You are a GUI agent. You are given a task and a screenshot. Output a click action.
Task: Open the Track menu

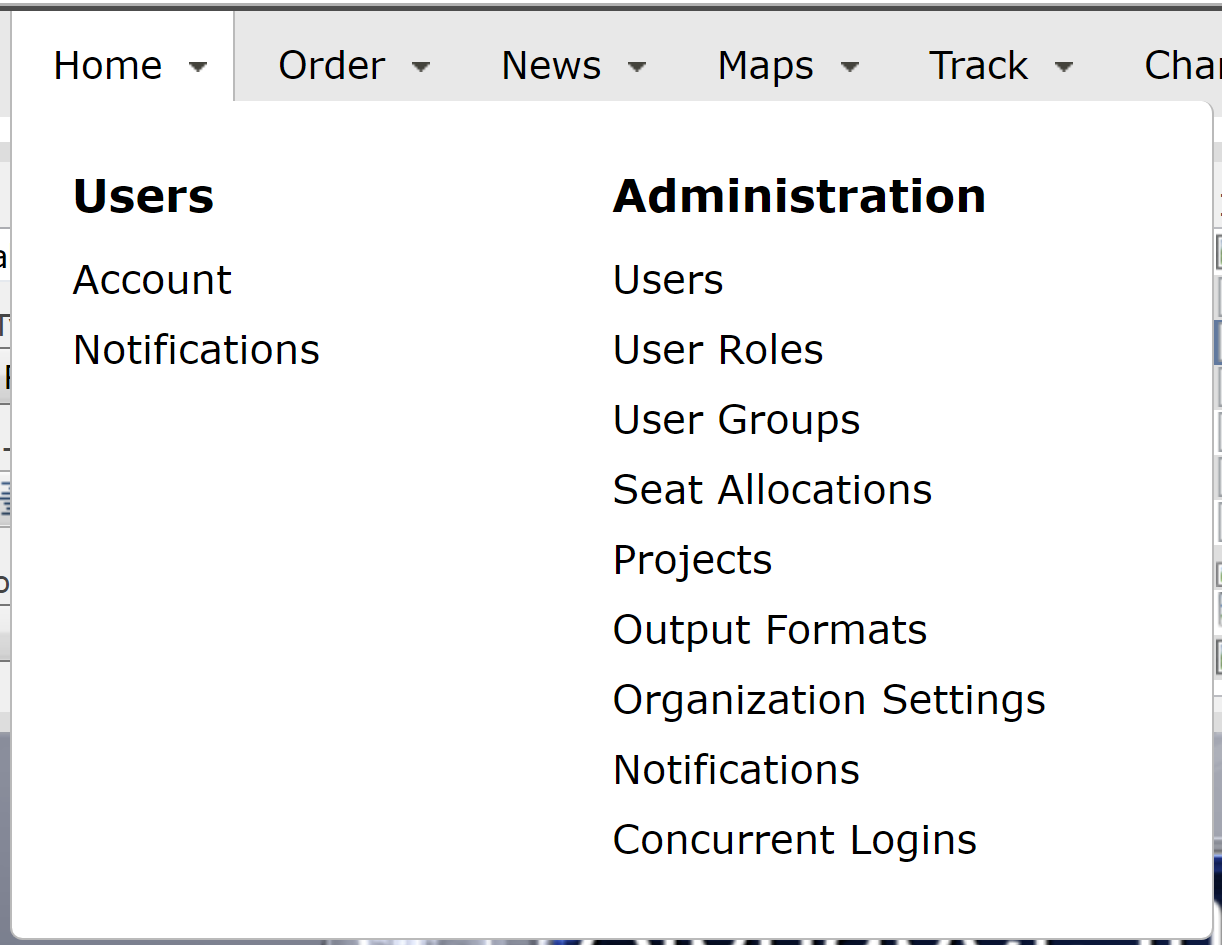point(978,66)
